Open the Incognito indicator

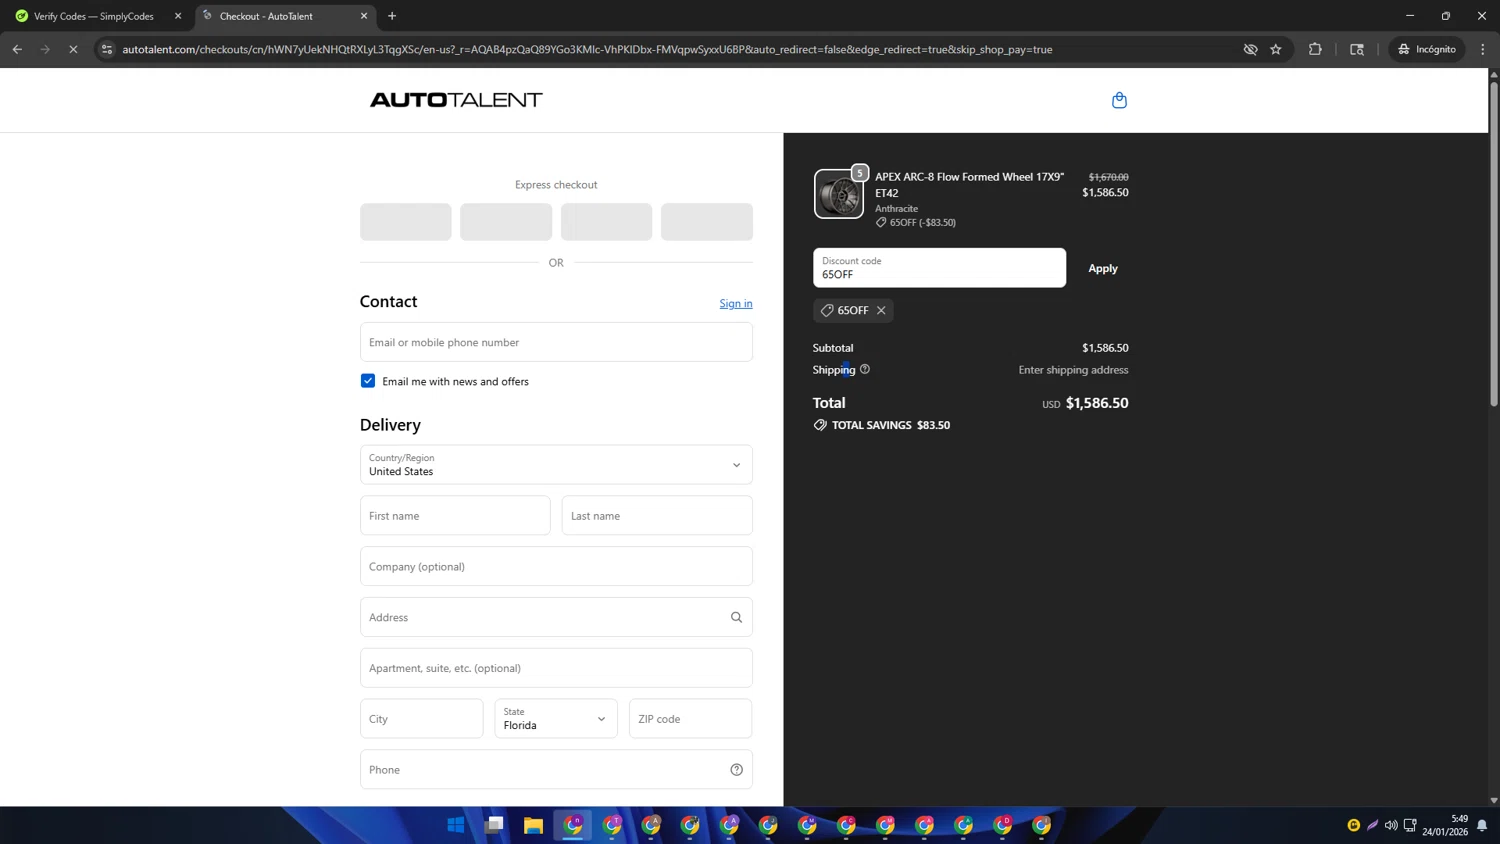click(1427, 49)
